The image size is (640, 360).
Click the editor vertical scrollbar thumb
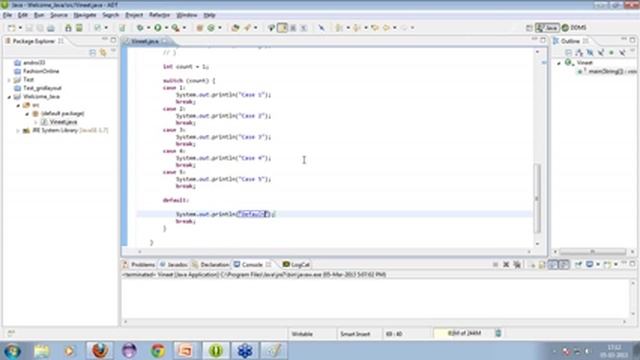pyautogui.click(x=537, y=198)
